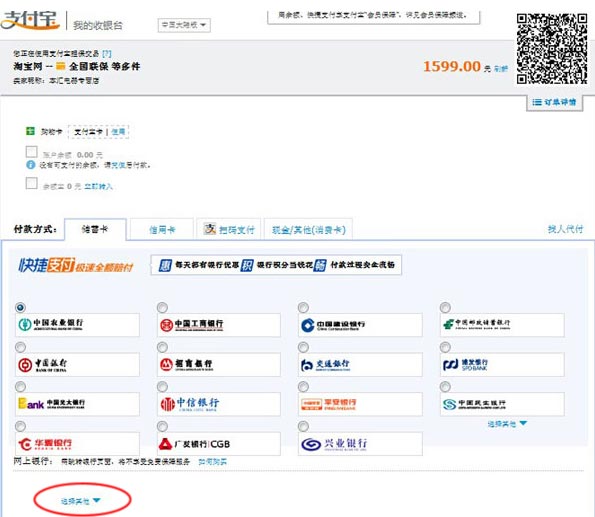Expand 选择其他 under the online banking row
Viewport: 595px width, 517px height.
click(x=80, y=501)
